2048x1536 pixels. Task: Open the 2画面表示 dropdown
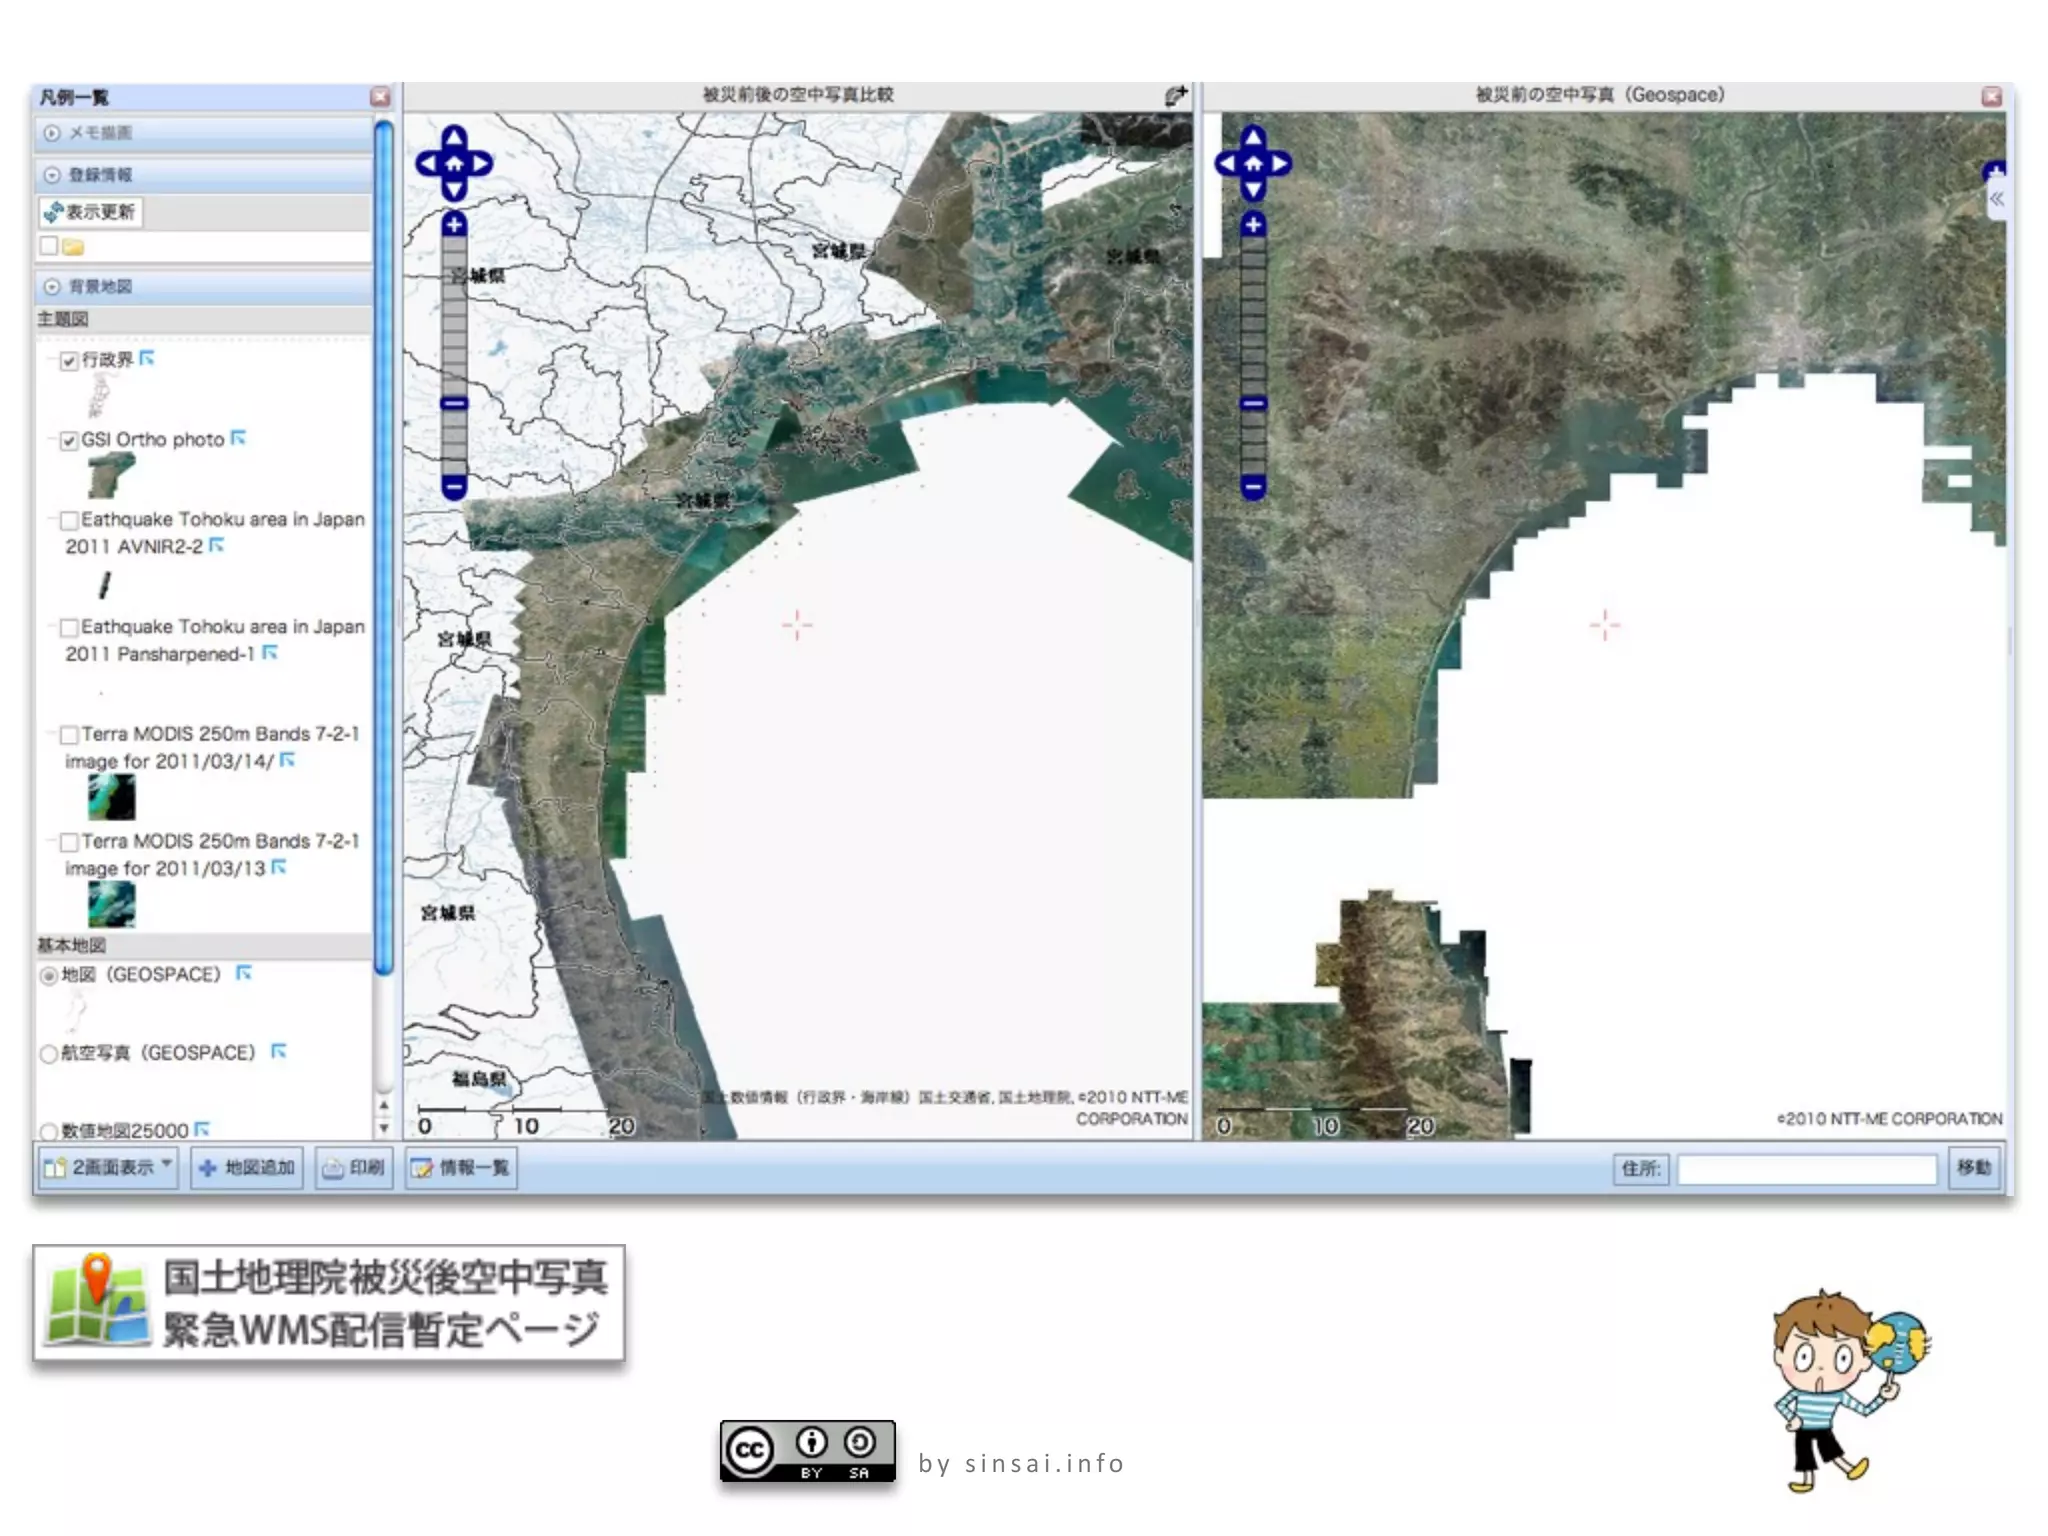click(108, 1167)
